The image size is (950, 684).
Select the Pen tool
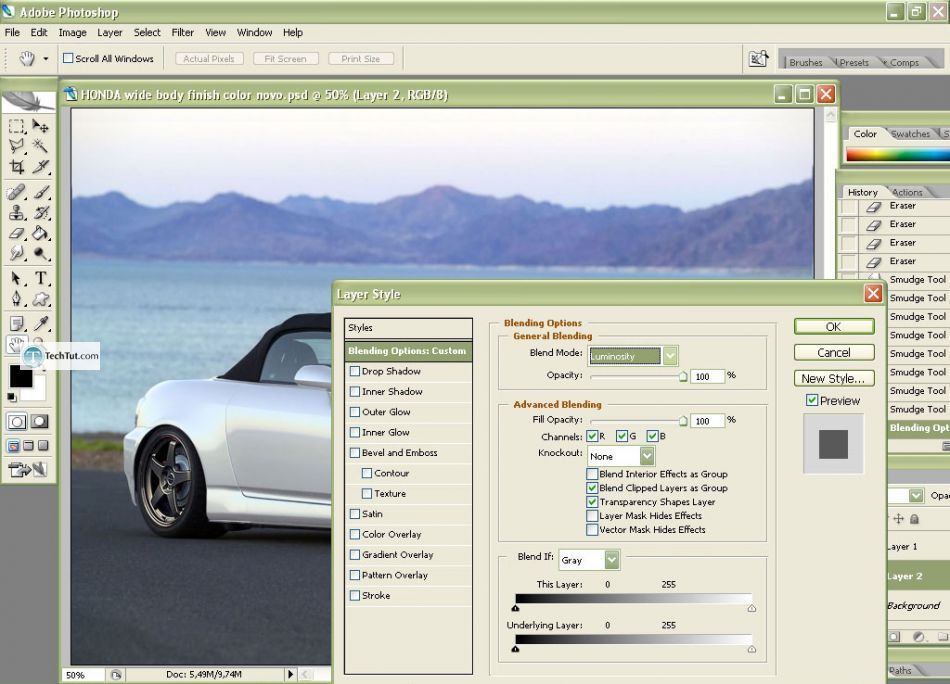point(16,299)
